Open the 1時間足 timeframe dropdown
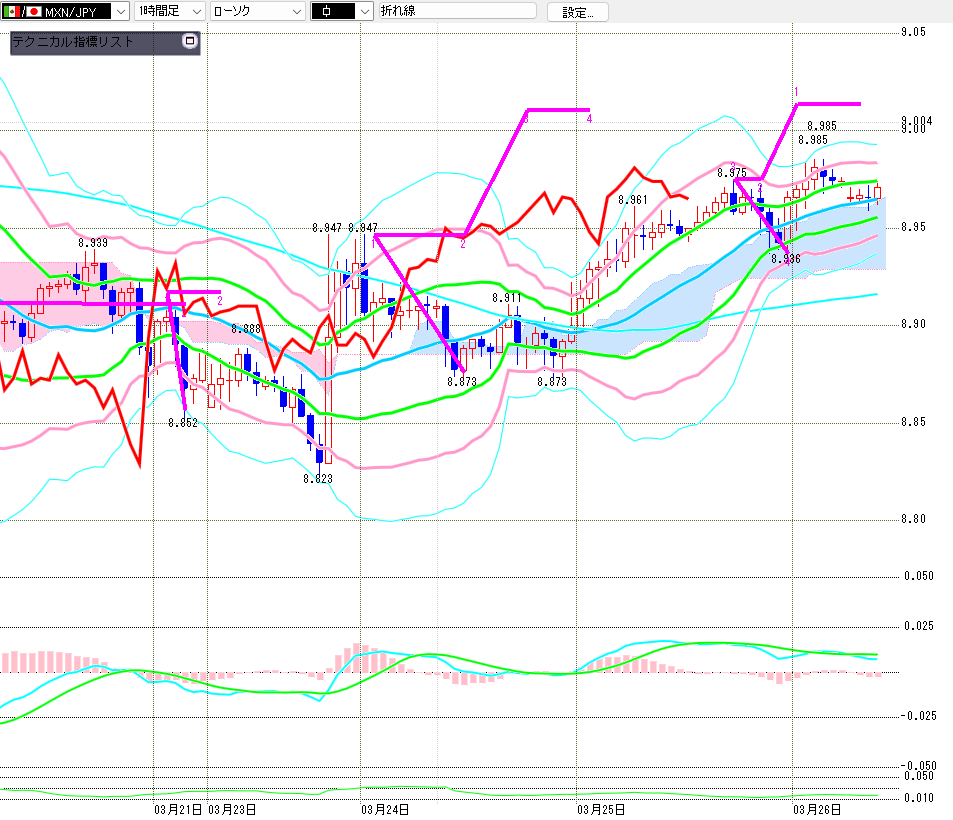The image size is (953, 820). (x=195, y=12)
